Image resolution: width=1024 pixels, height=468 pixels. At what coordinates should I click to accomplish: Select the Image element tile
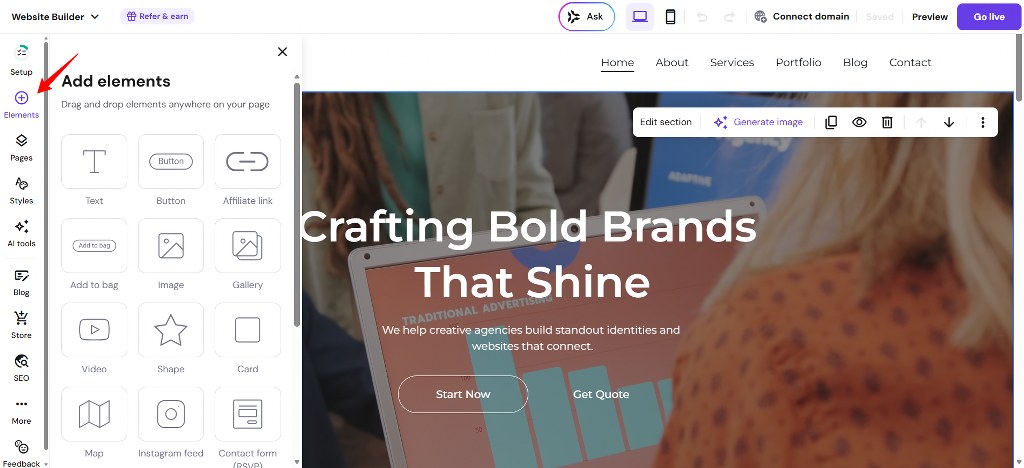(x=171, y=246)
